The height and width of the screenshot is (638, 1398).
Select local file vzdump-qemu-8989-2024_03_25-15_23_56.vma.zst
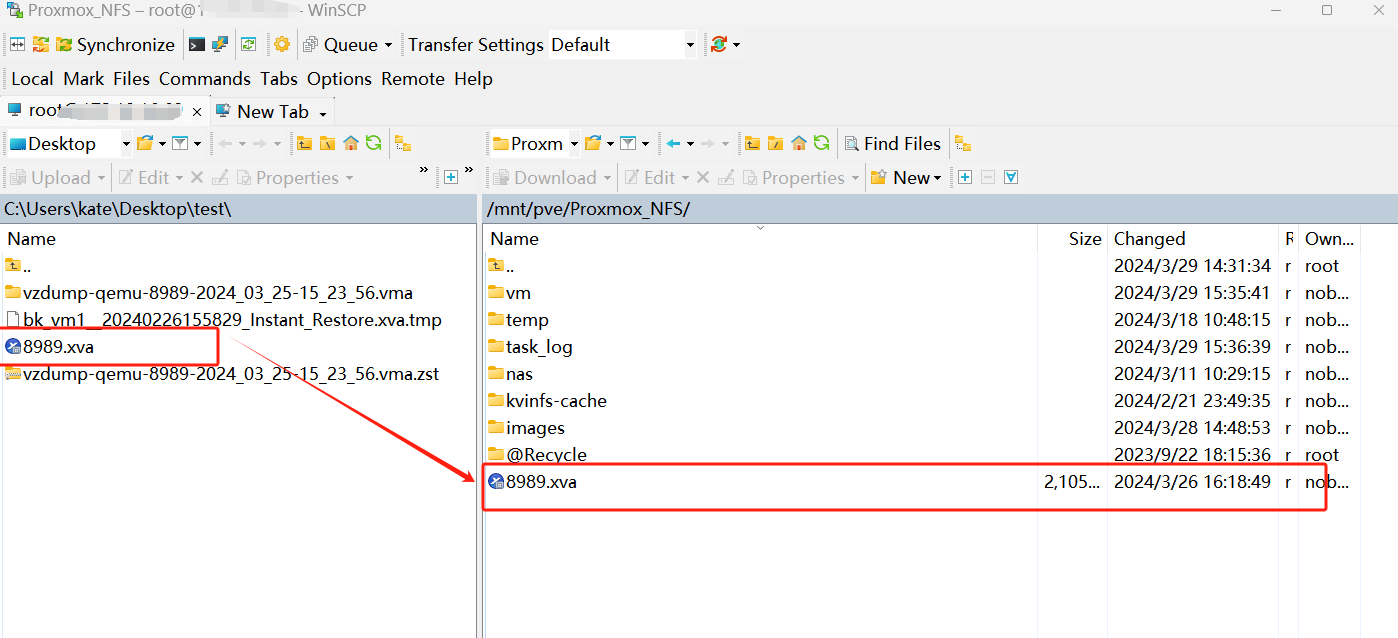[222, 374]
